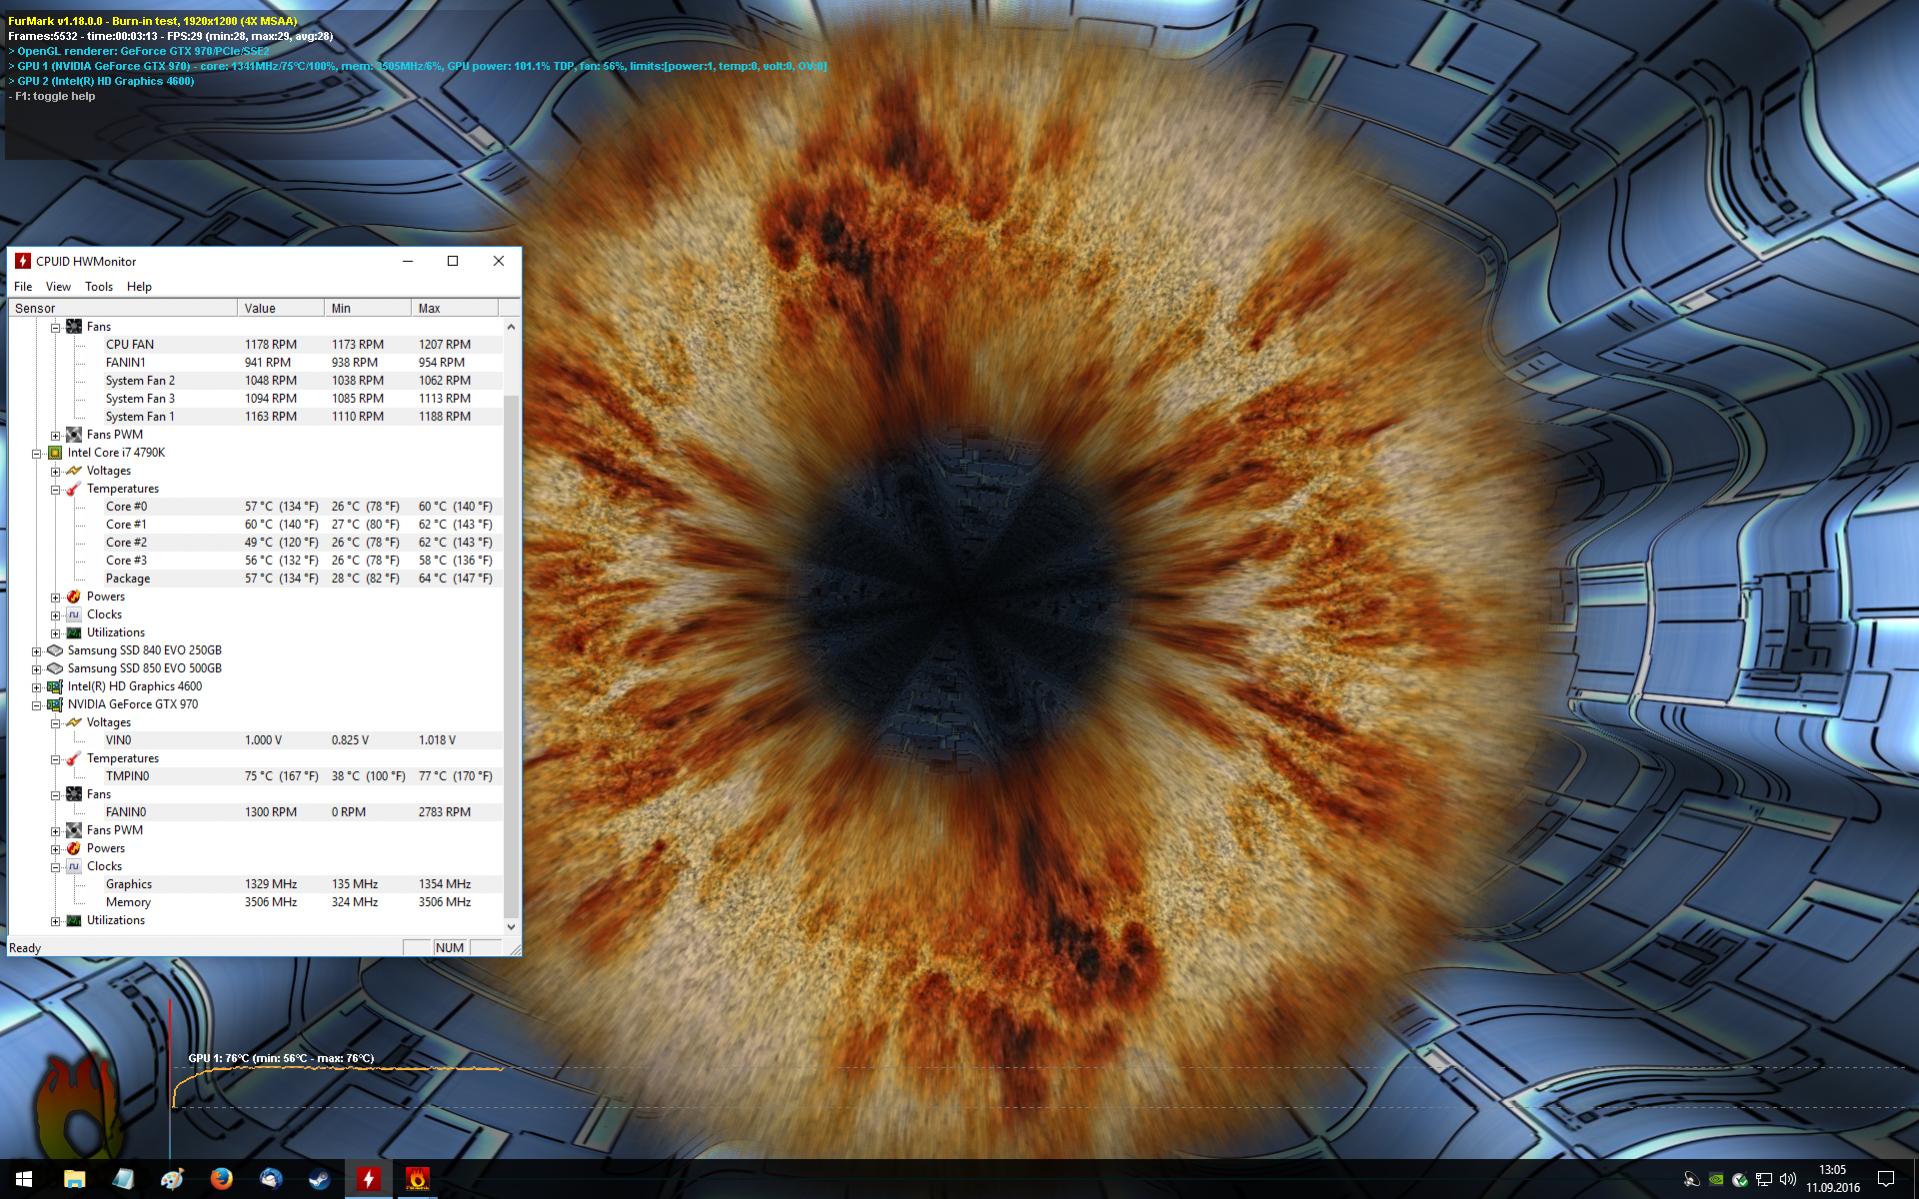Open File Explorer from the taskbar

click(74, 1179)
